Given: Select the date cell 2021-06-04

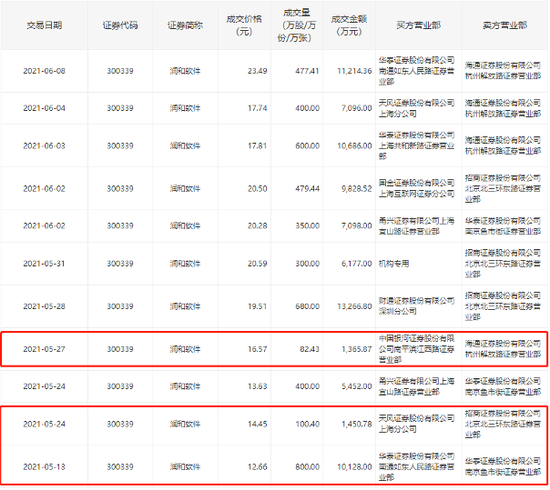Looking at the screenshot, I should click(44, 108).
